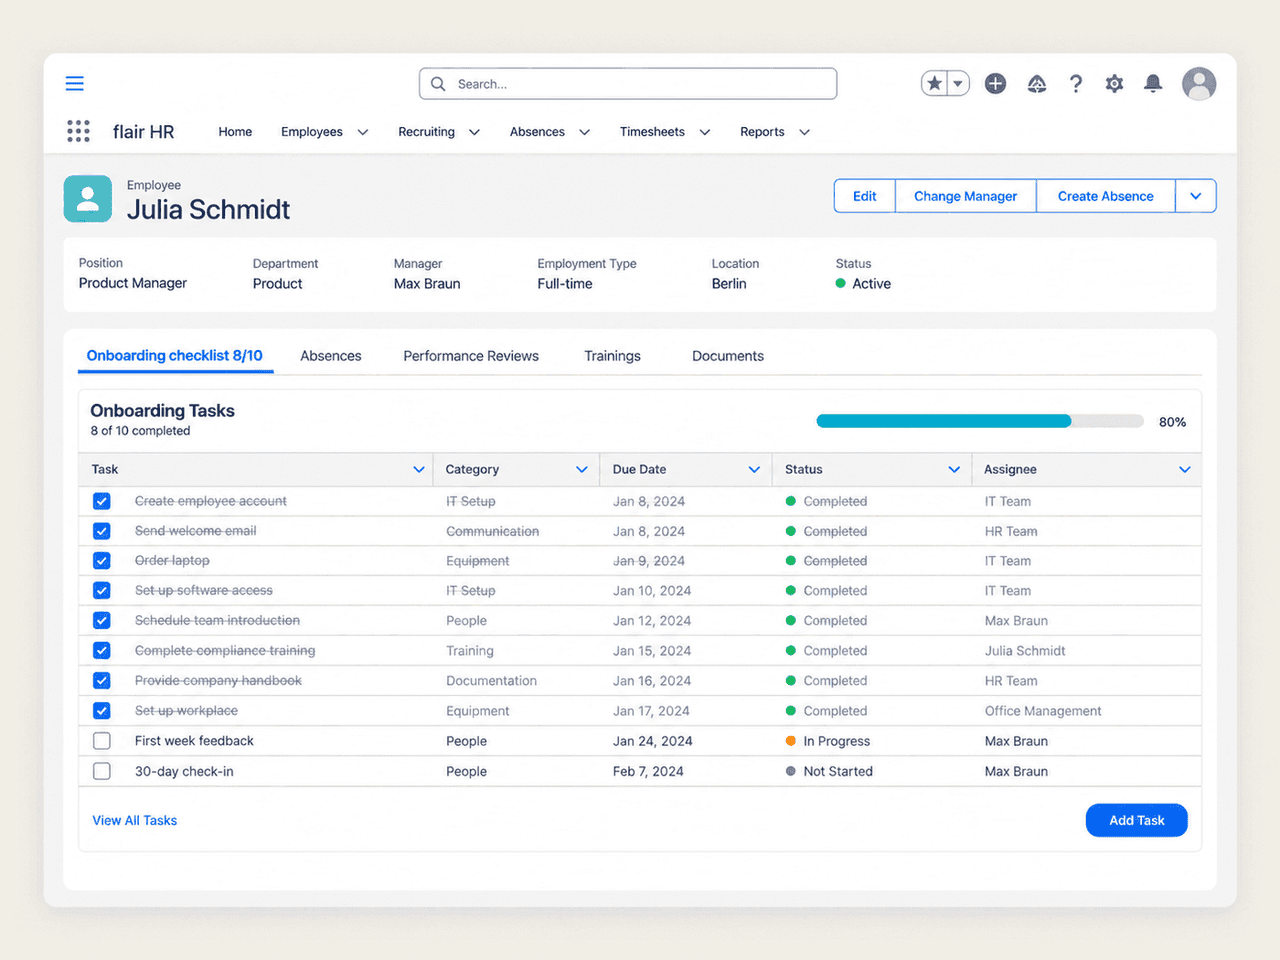The height and width of the screenshot is (960, 1280).
Task: Open the user profile avatar
Action: (1199, 84)
